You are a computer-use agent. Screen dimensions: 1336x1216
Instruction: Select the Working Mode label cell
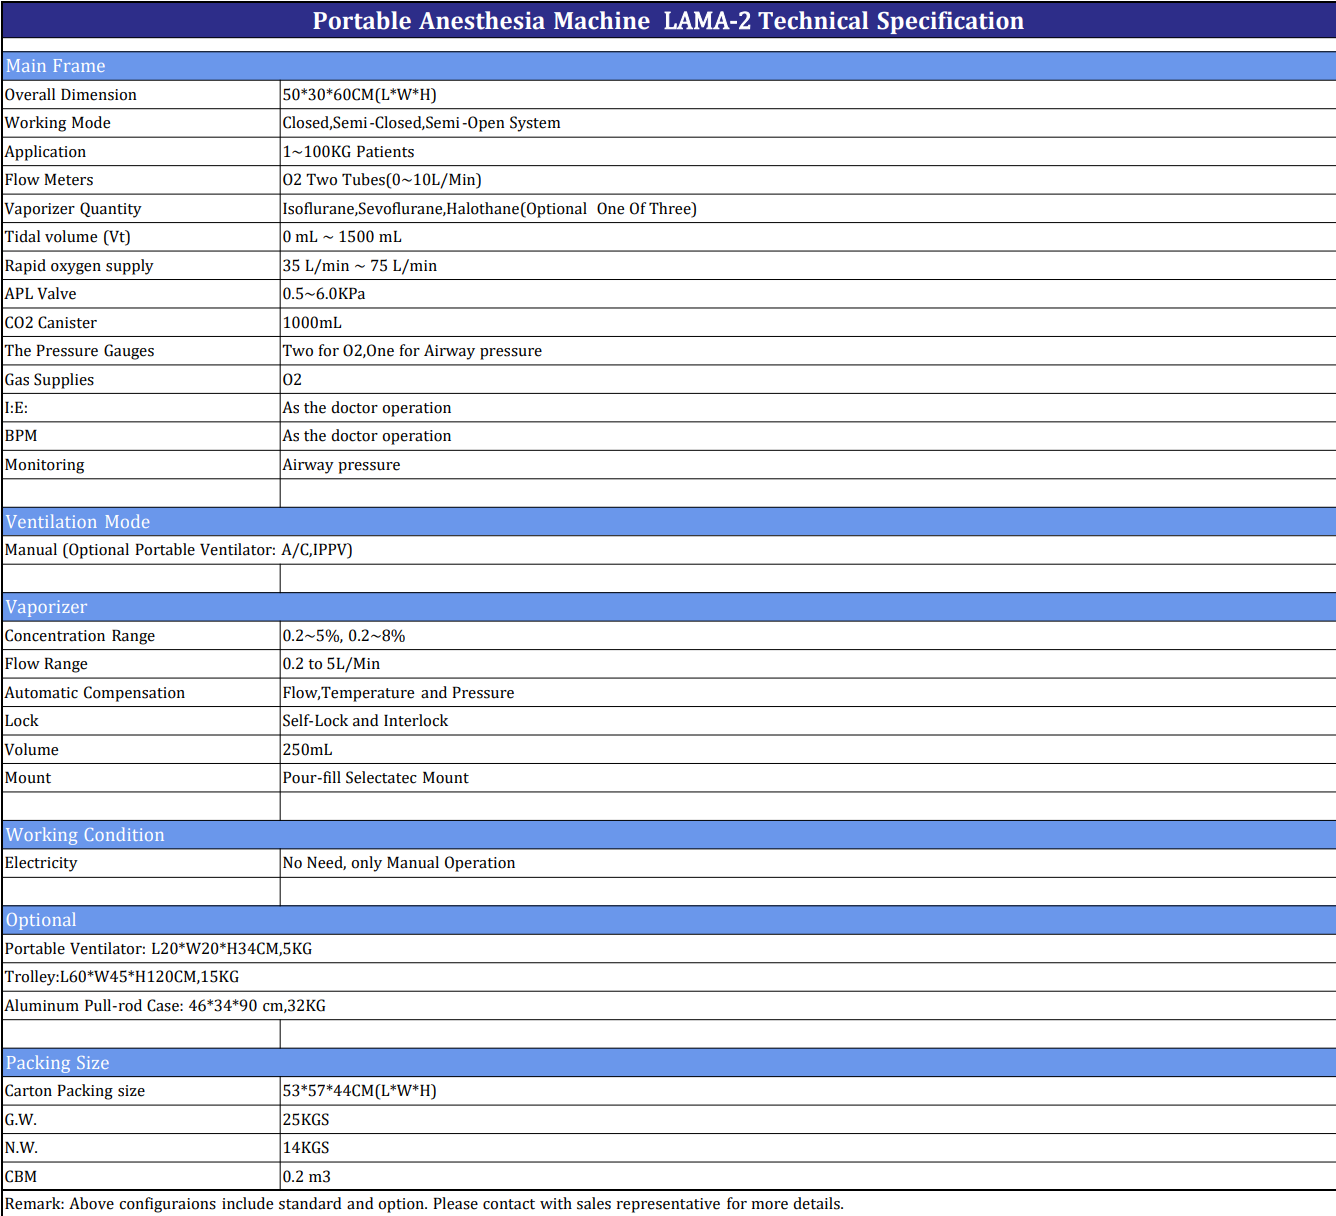click(x=58, y=123)
